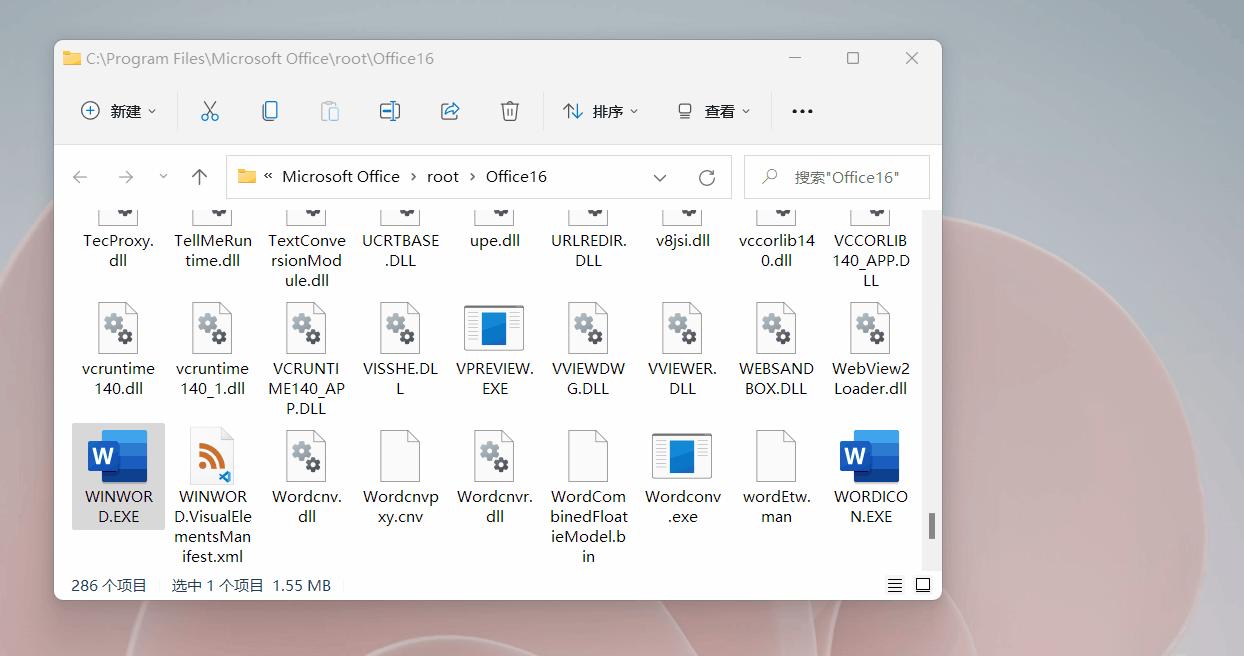Click the Cut scissors icon on the toolbar
Viewport: 1244px width, 656px height.
point(209,110)
